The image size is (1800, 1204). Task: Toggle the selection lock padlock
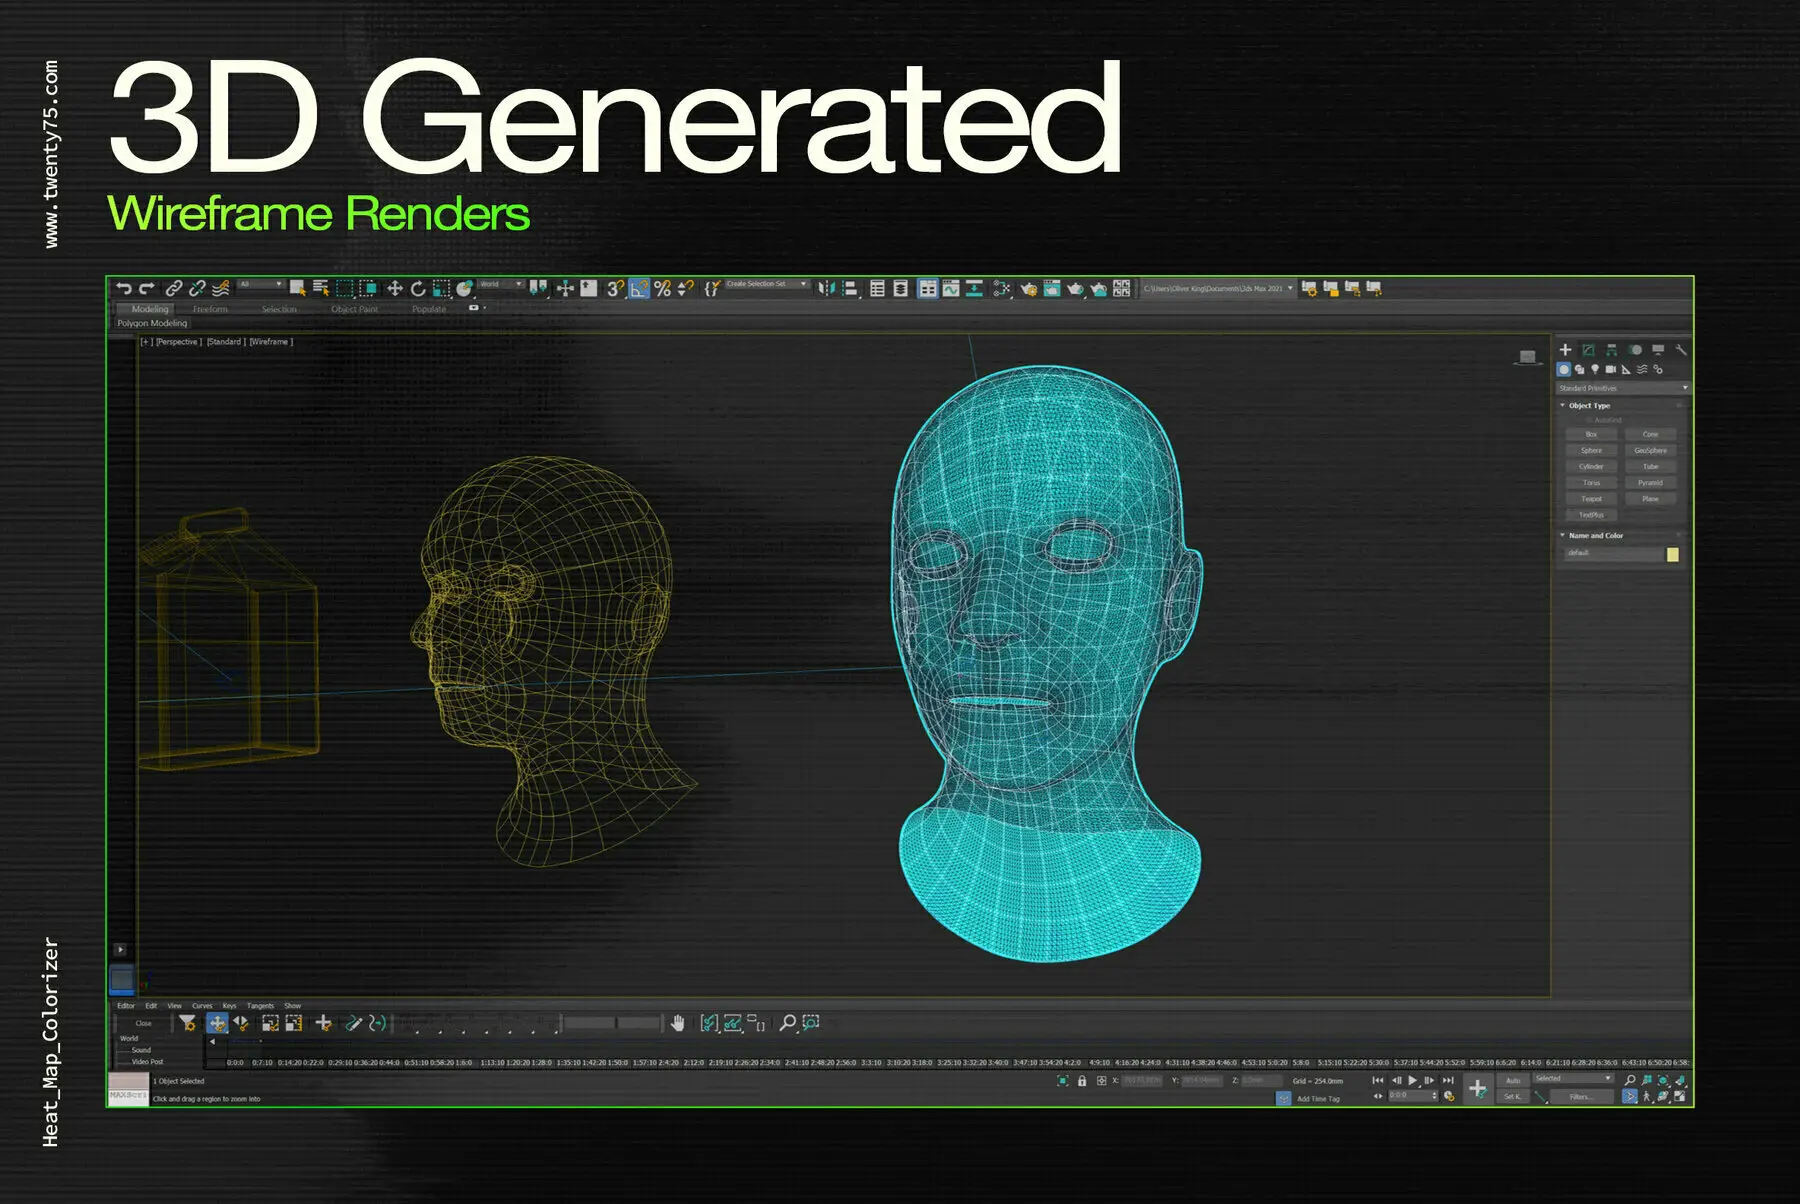pyautogui.click(x=1081, y=1081)
